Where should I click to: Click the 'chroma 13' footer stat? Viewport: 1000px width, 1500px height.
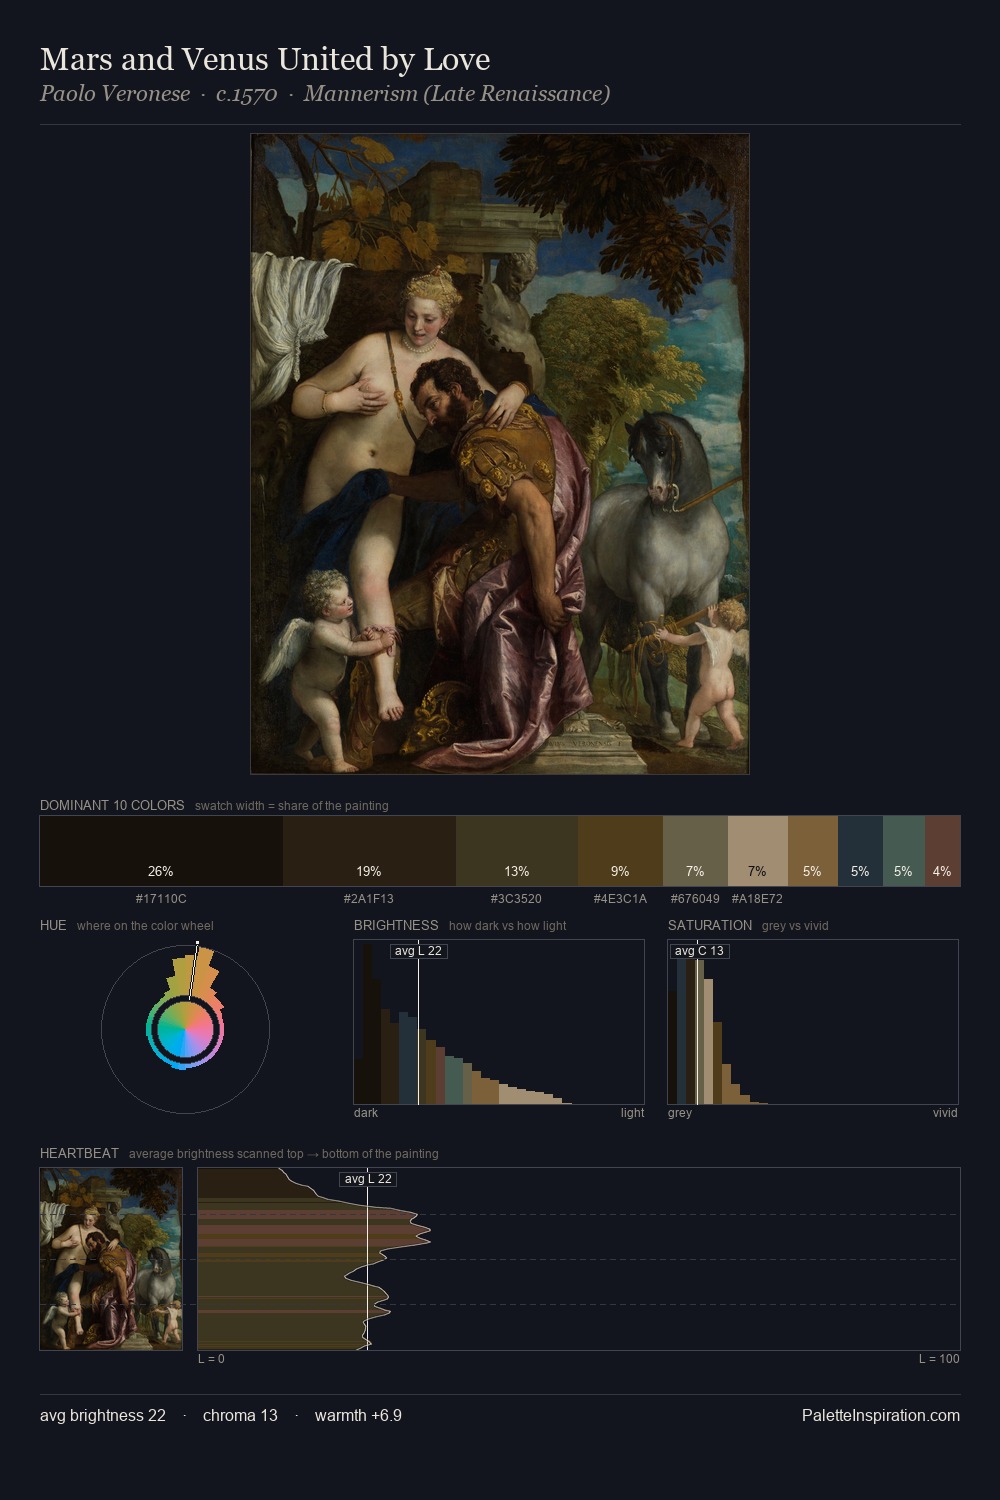[240, 1415]
